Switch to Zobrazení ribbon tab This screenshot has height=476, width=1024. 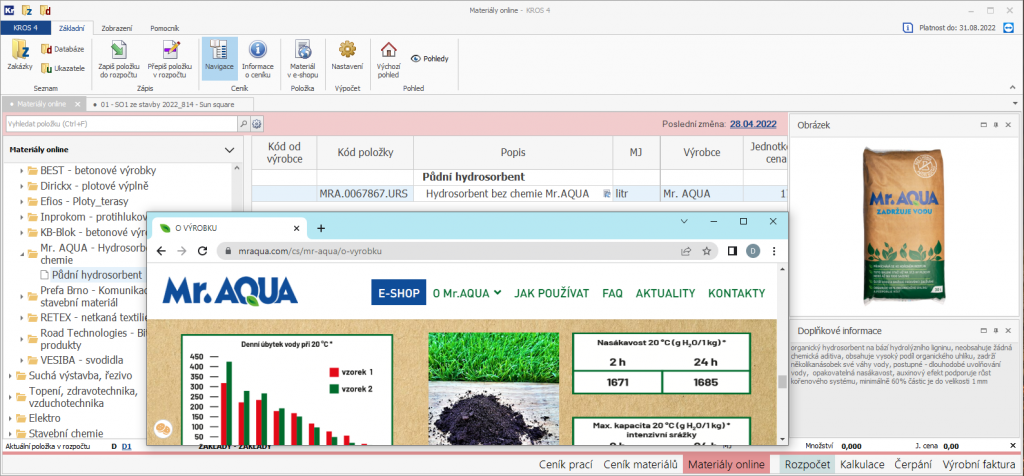click(x=117, y=28)
